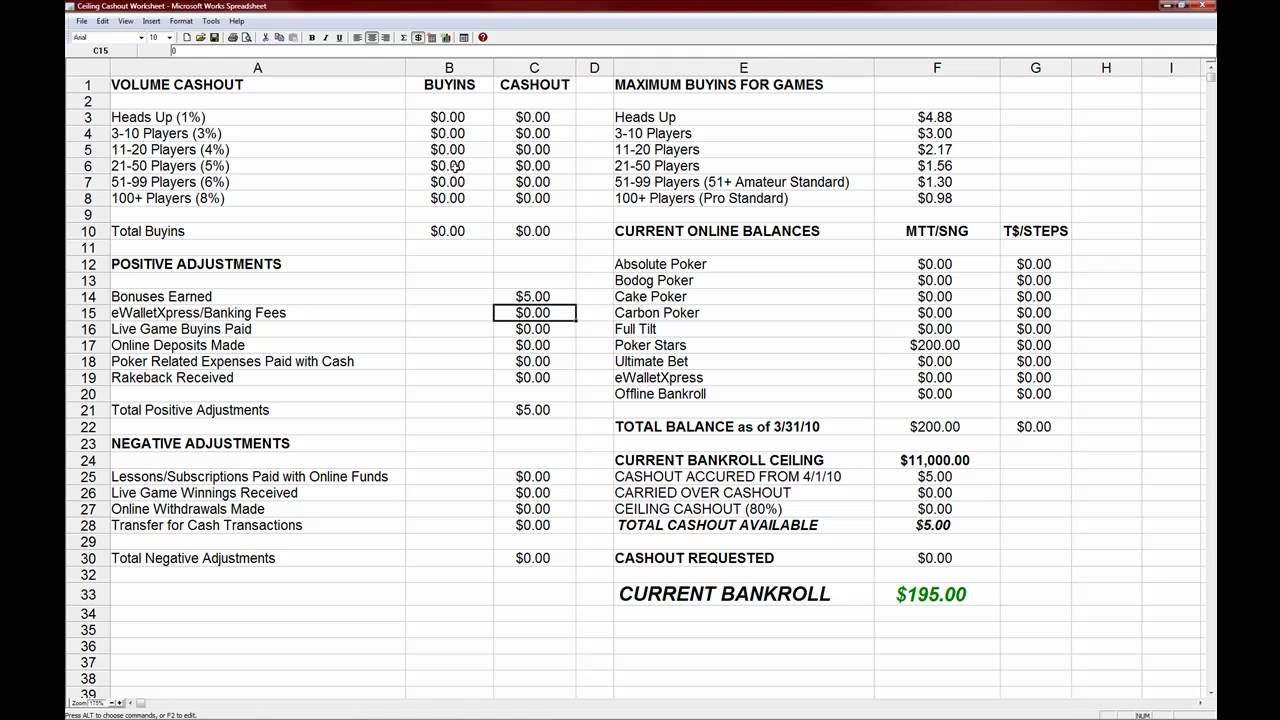Screen dimensions: 1280x720
Task: Open Print Preview from the toolbar
Action: point(247,38)
